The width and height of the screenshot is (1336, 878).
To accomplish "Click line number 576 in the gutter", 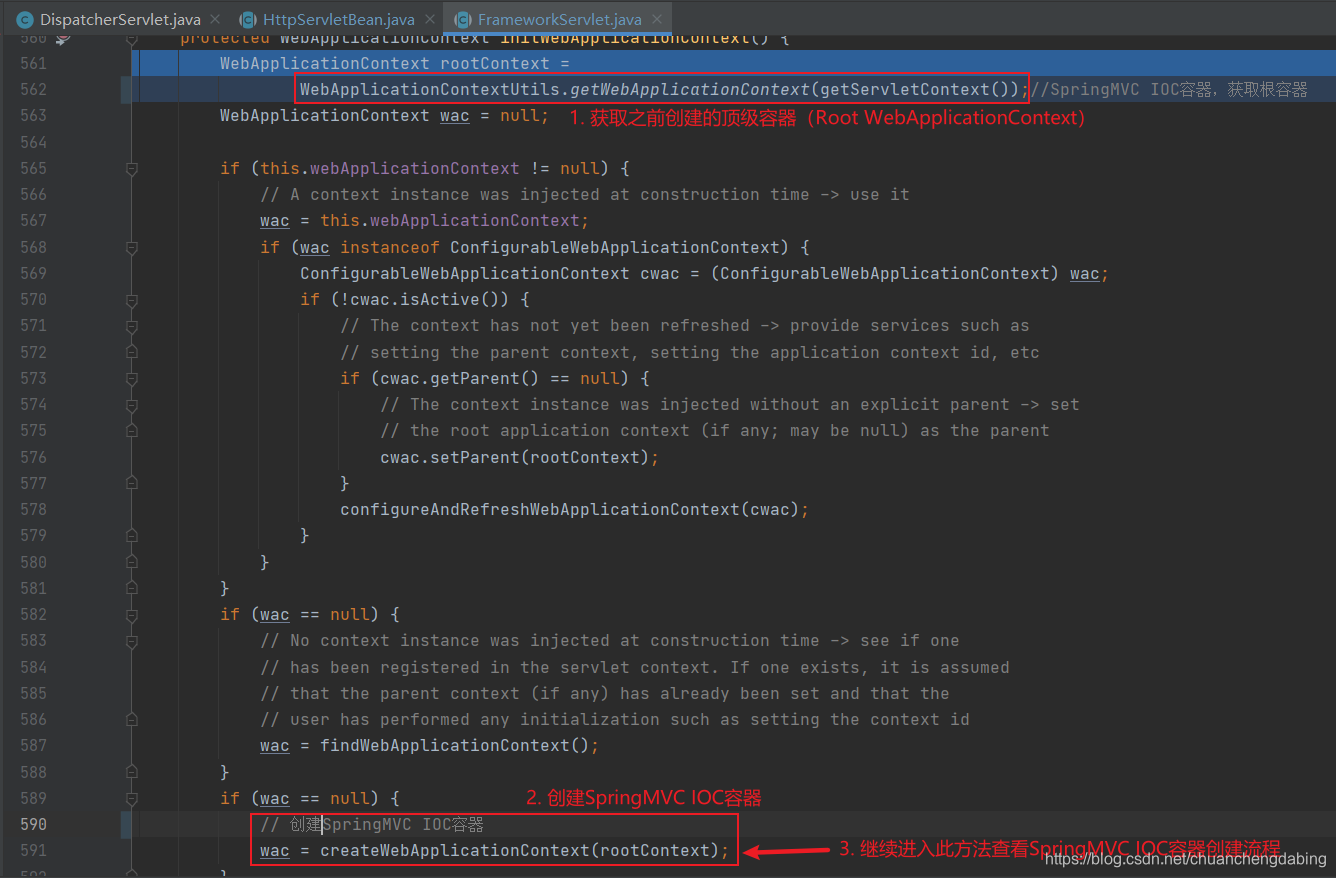I will point(33,457).
